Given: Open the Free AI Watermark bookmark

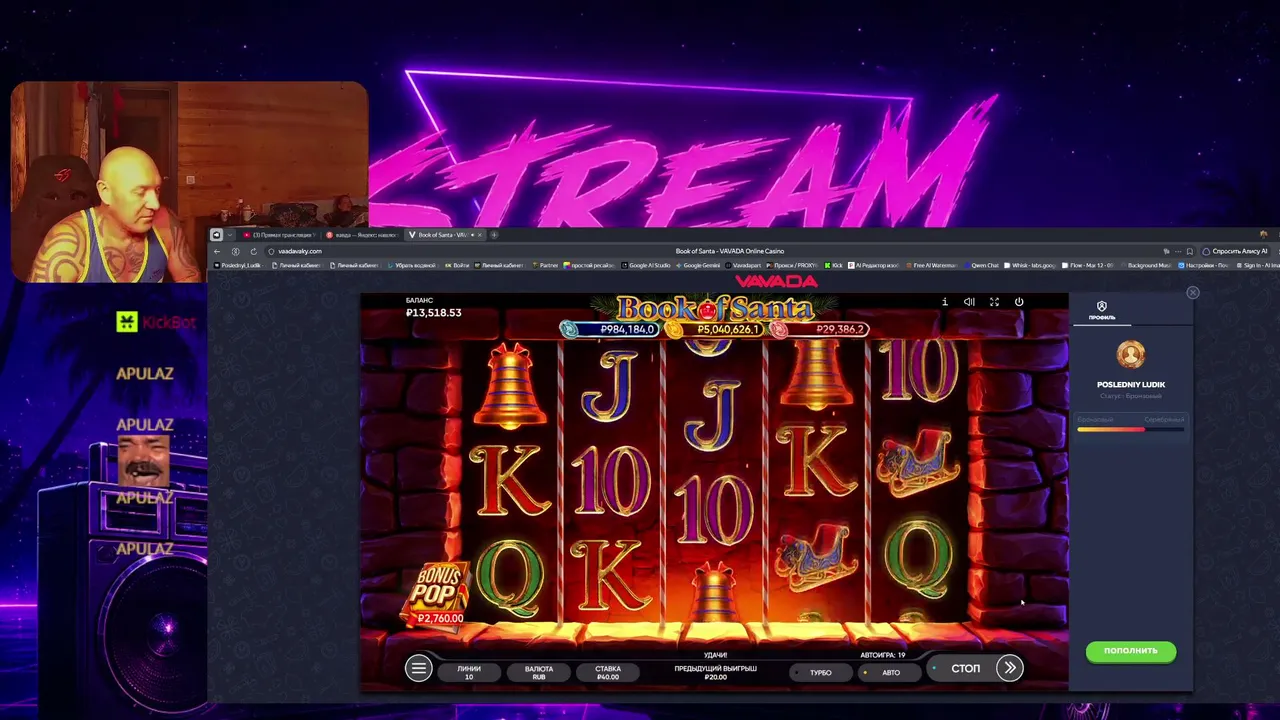Looking at the screenshot, I should point(932,265).
